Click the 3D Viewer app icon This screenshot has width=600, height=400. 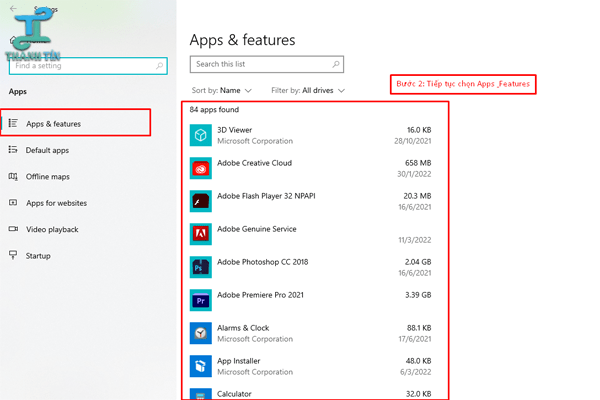(x=201, y=135)
